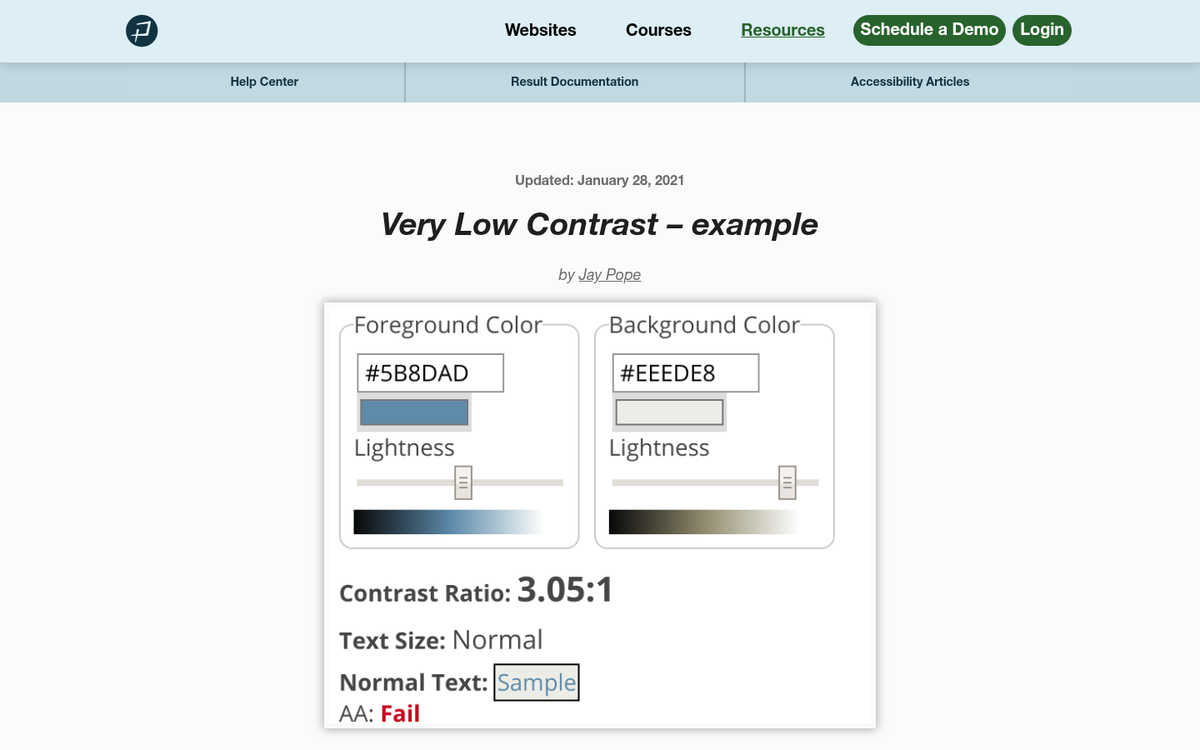Open the Websites navigation menu item
Viewport: 1200px width, 750px height.
coord(540,30)
